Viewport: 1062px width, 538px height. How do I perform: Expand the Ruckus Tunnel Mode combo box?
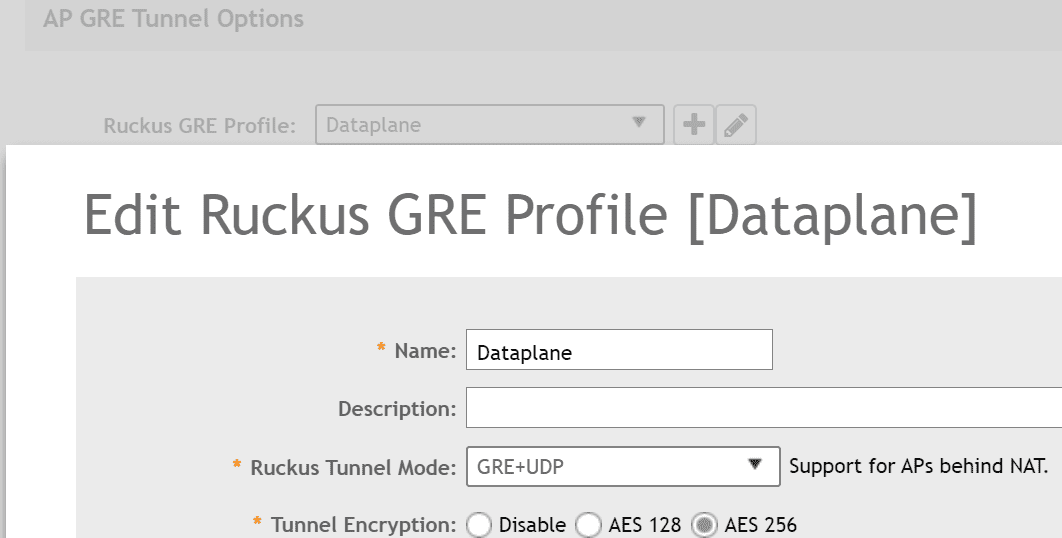click(623, 466)
